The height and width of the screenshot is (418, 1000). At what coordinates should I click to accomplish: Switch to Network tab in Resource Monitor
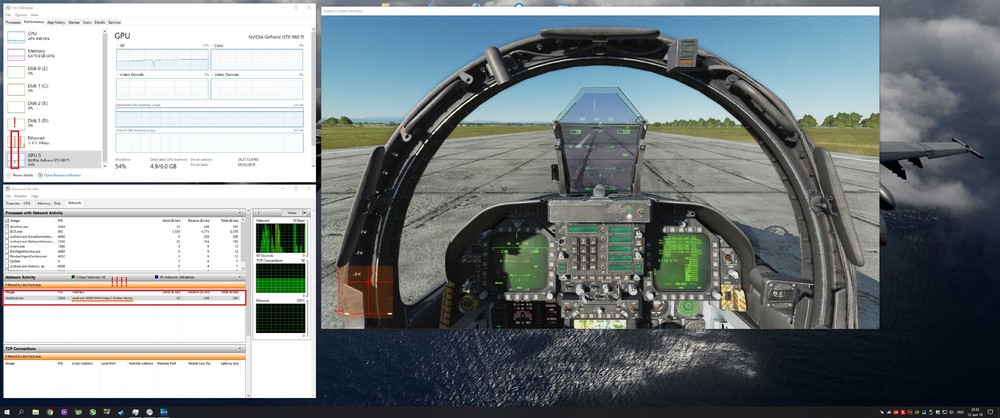(75, 203)
